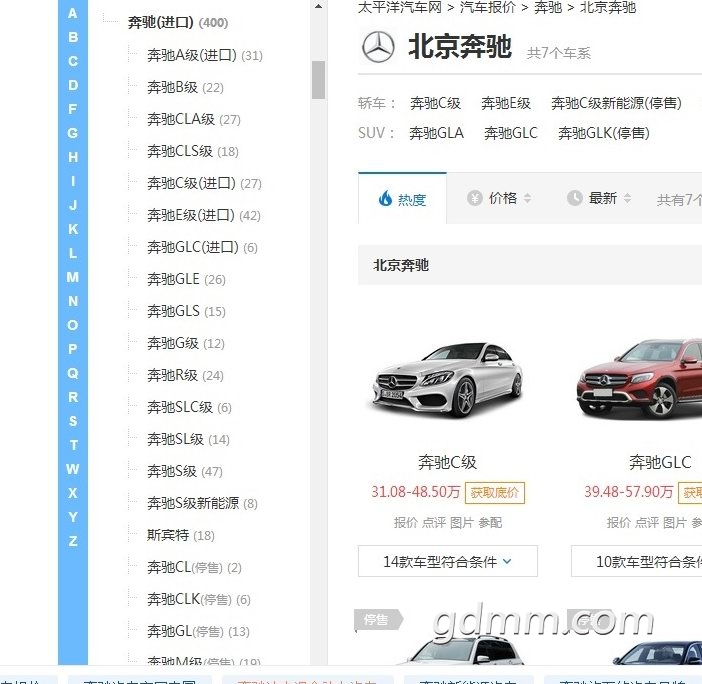Click the sidebar vertical scrollbar thumb
Viewport: 702px width, 684px height.
tap(318, 80)
